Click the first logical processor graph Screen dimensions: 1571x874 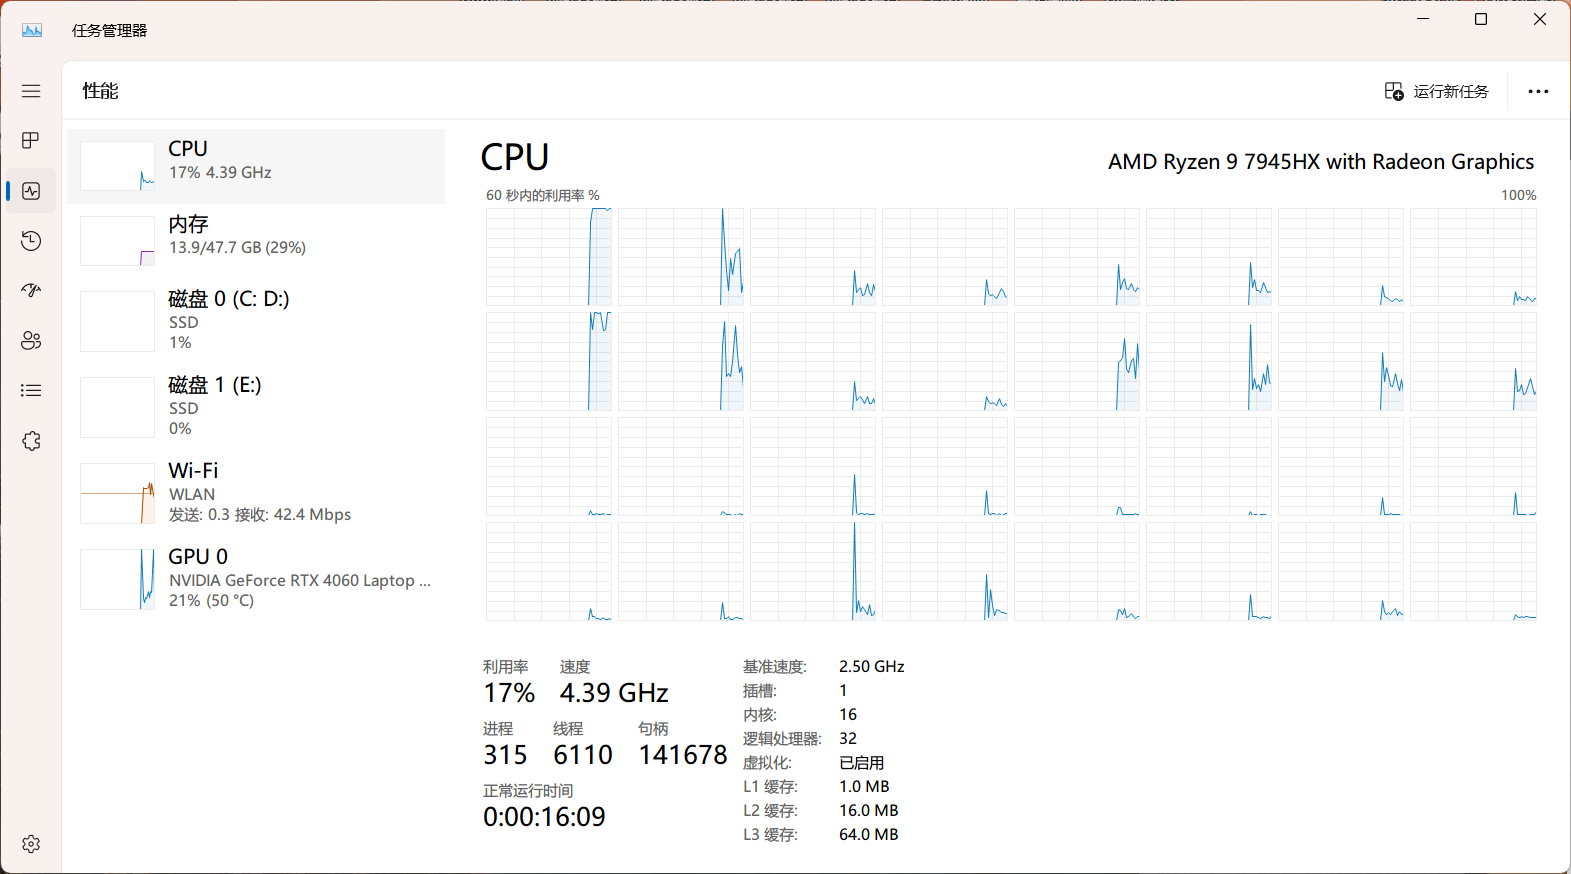[x=549, y=257]
